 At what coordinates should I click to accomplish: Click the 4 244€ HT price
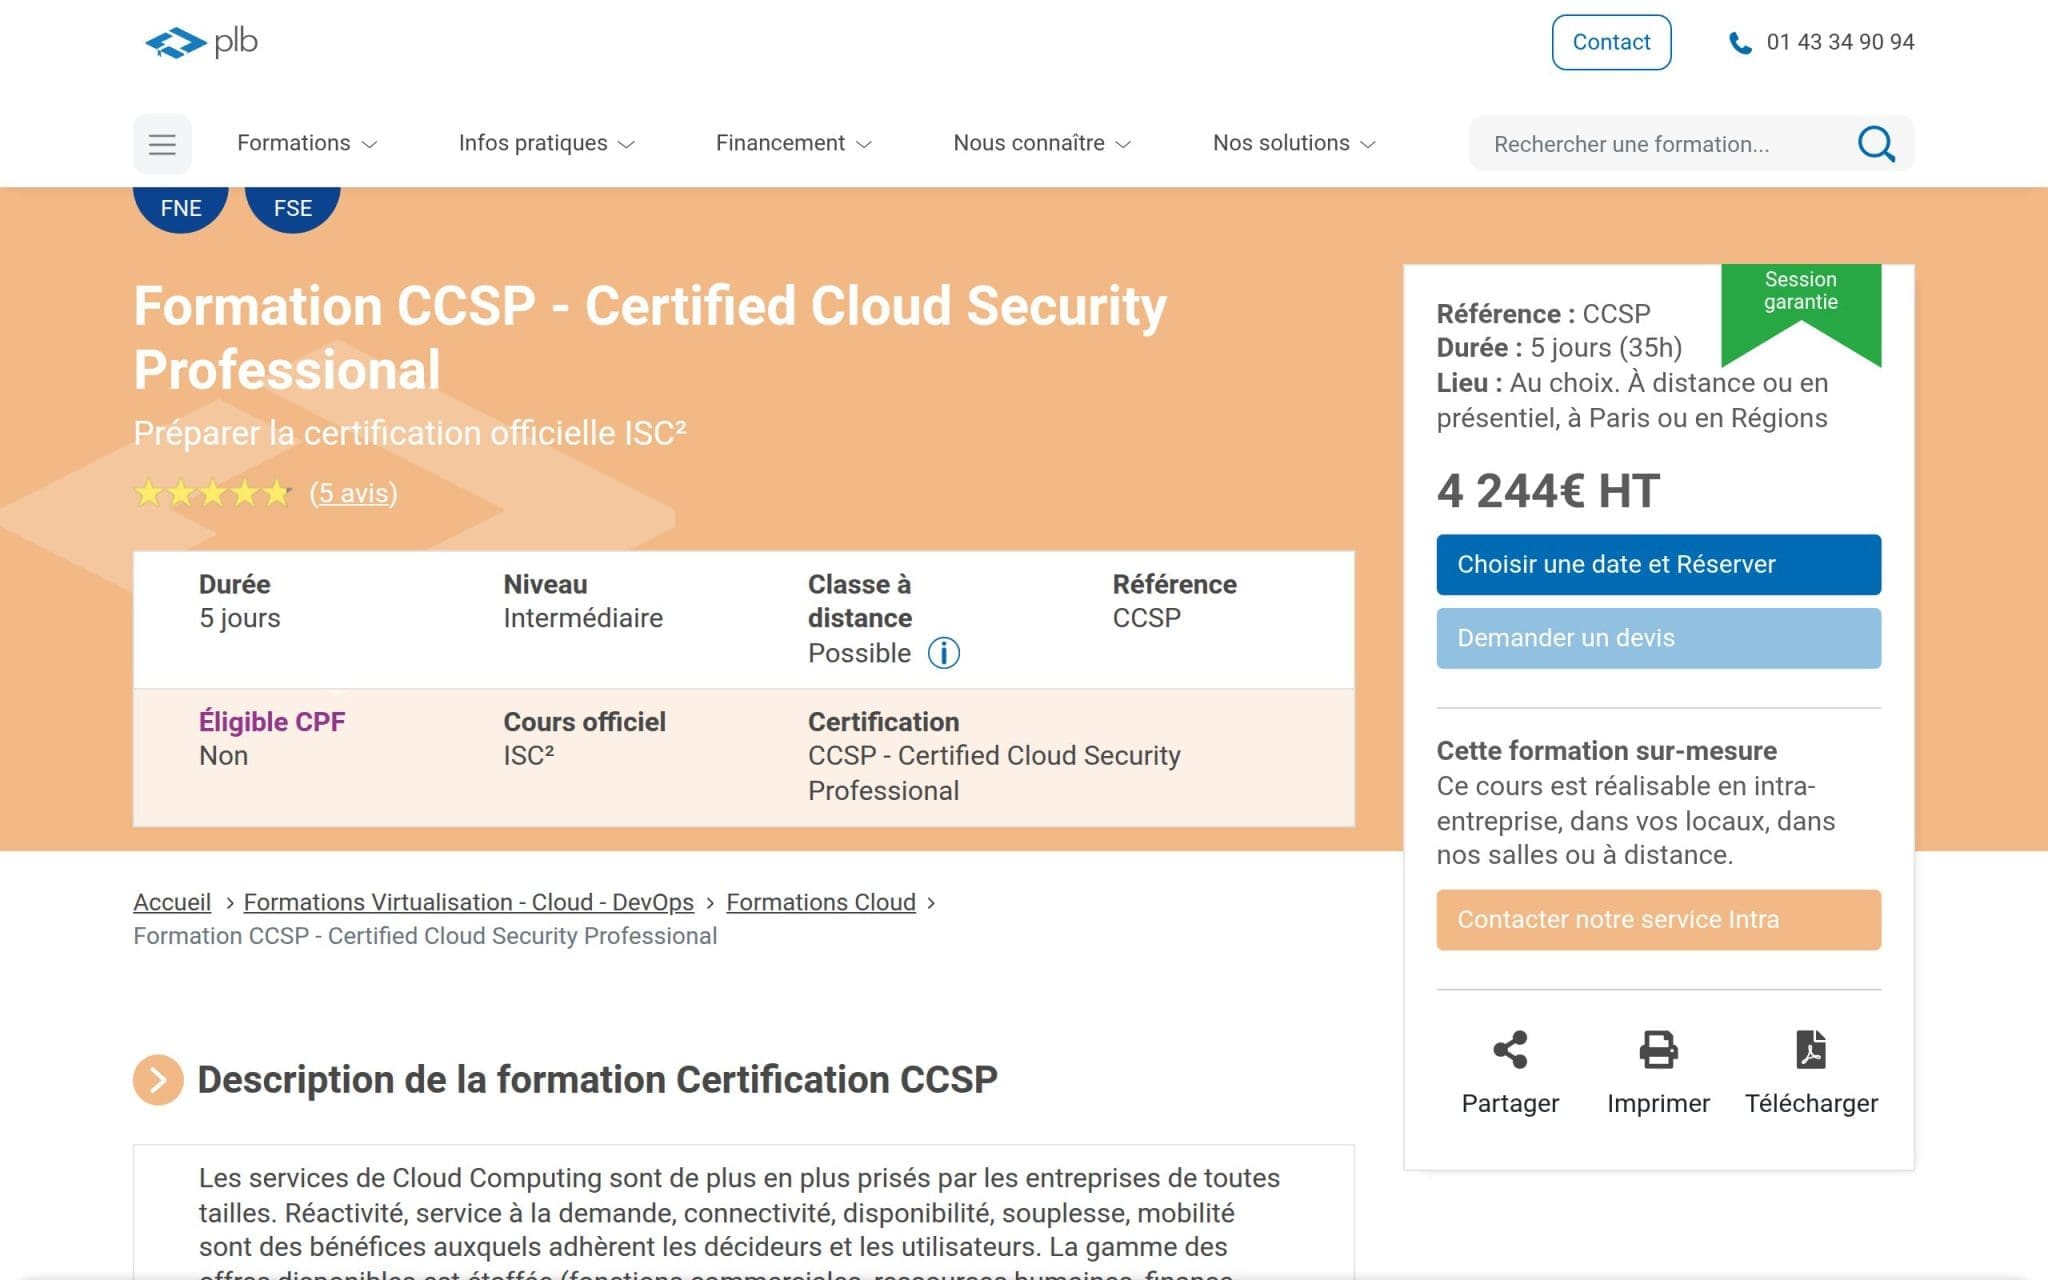click(1548, 491)
